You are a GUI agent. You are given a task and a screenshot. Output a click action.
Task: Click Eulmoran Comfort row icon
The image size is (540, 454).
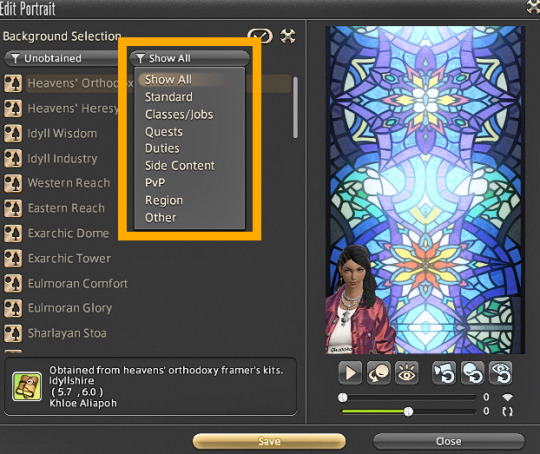(x=13, y=283)
